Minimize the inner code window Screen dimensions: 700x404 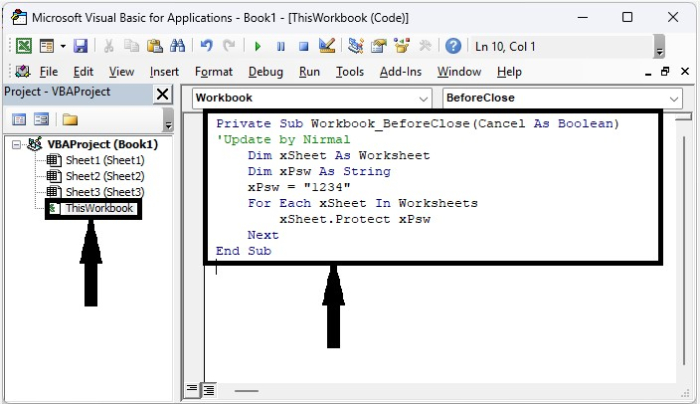pyautogui.click(x=648, y=73)
